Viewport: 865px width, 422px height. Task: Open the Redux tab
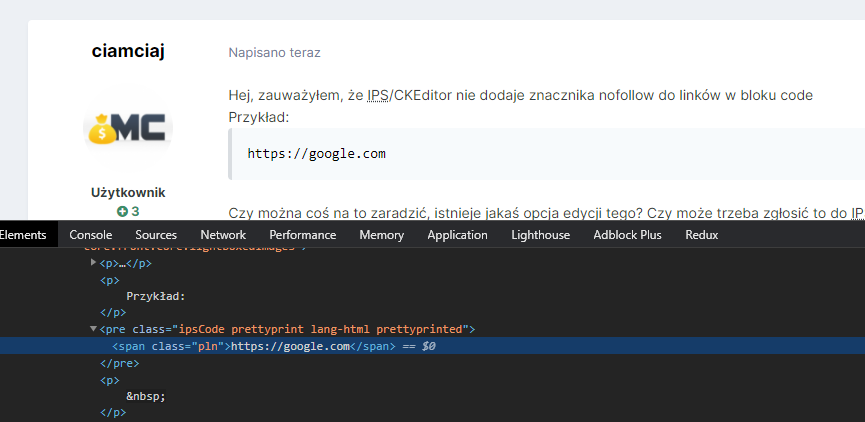[701, 235]
